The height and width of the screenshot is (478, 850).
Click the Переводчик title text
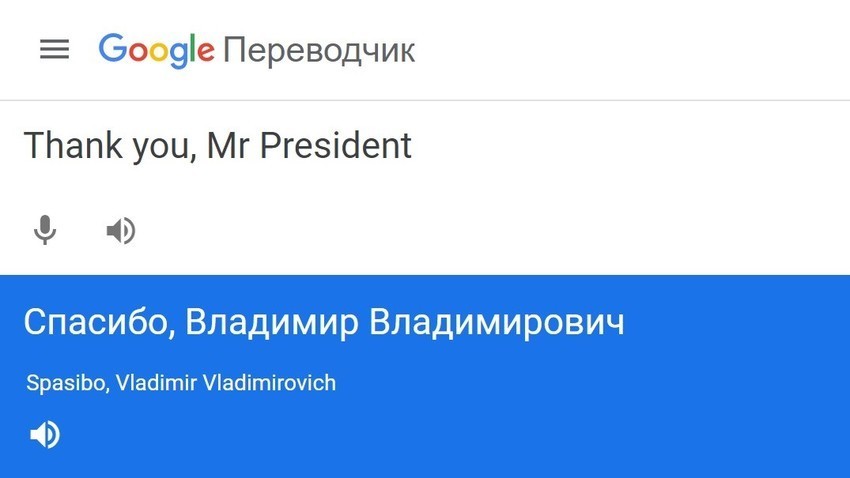(319, 51)
